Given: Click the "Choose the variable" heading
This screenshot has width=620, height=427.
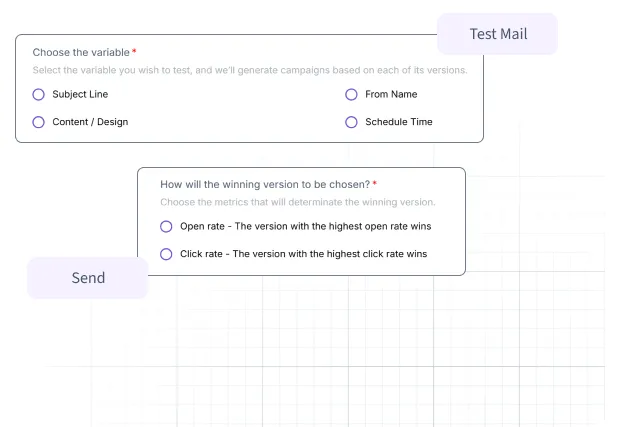Looking at the screenshot, I should click(x=81, y=52).
